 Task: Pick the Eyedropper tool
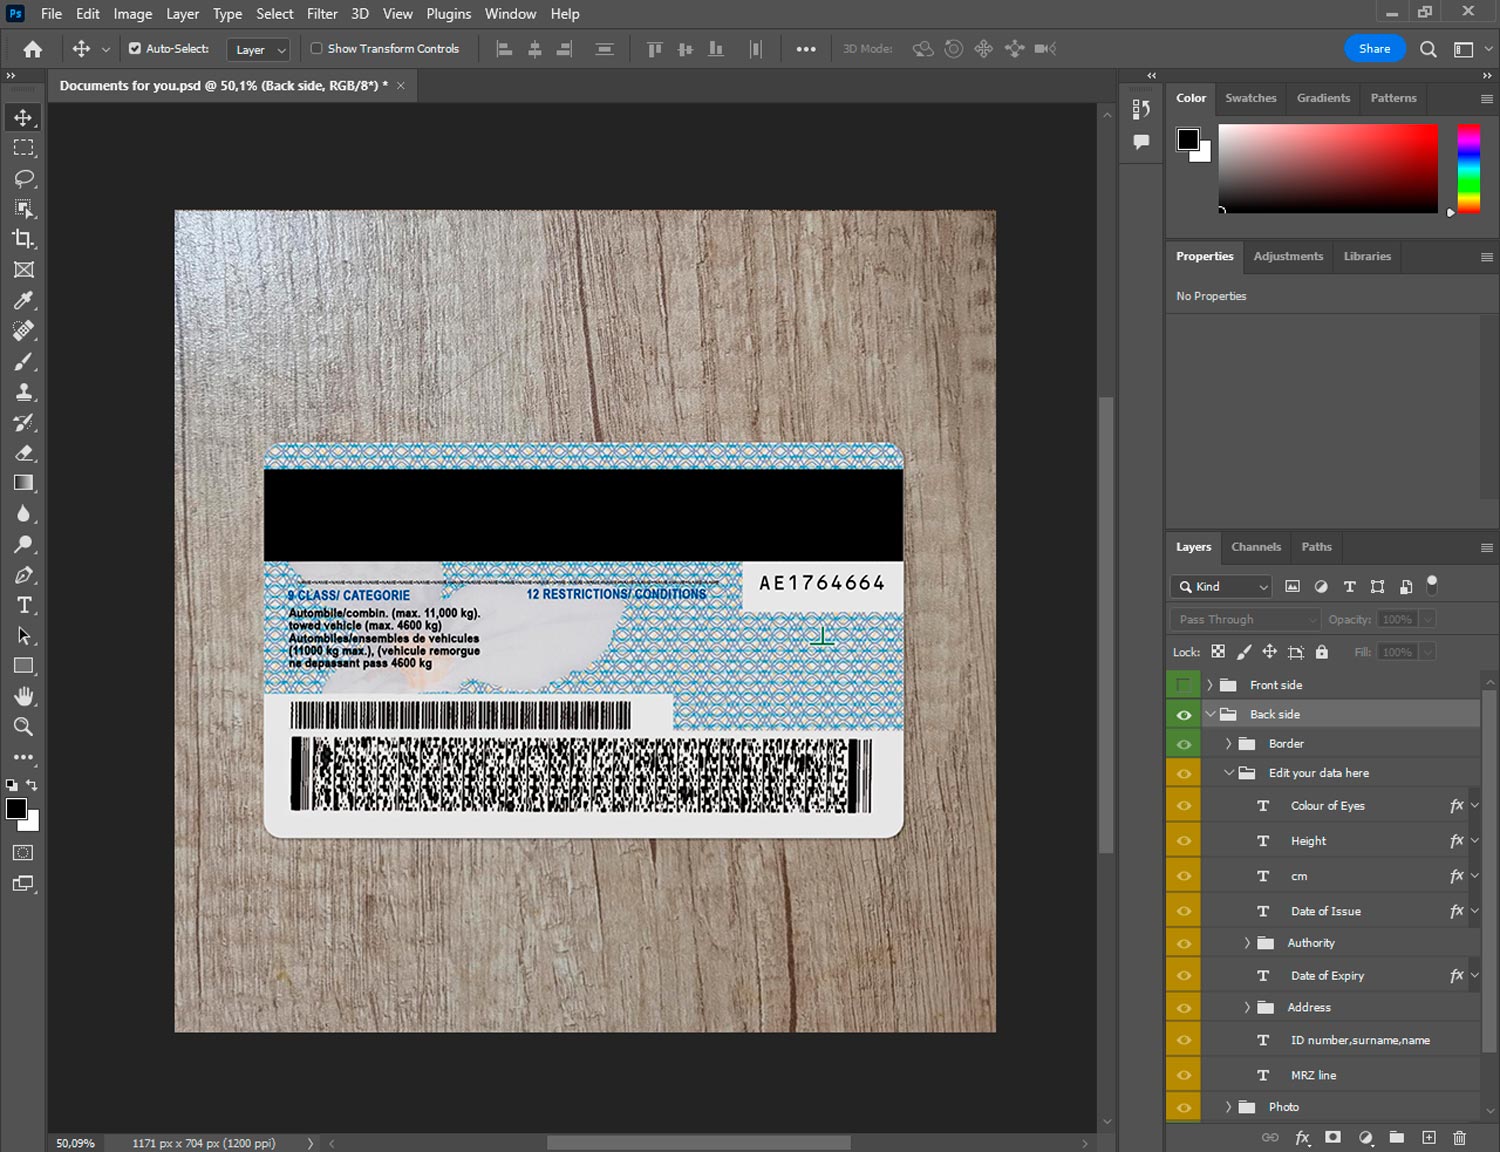point(23,300)
